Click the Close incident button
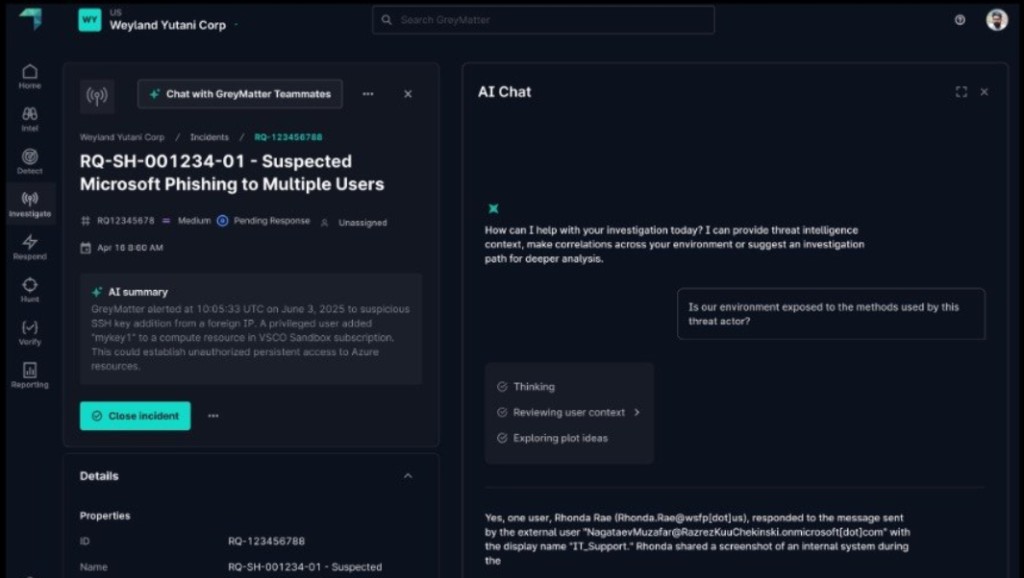Image resolution: width=1024 pixels, height=578 pixels. (x=135, y=416)
